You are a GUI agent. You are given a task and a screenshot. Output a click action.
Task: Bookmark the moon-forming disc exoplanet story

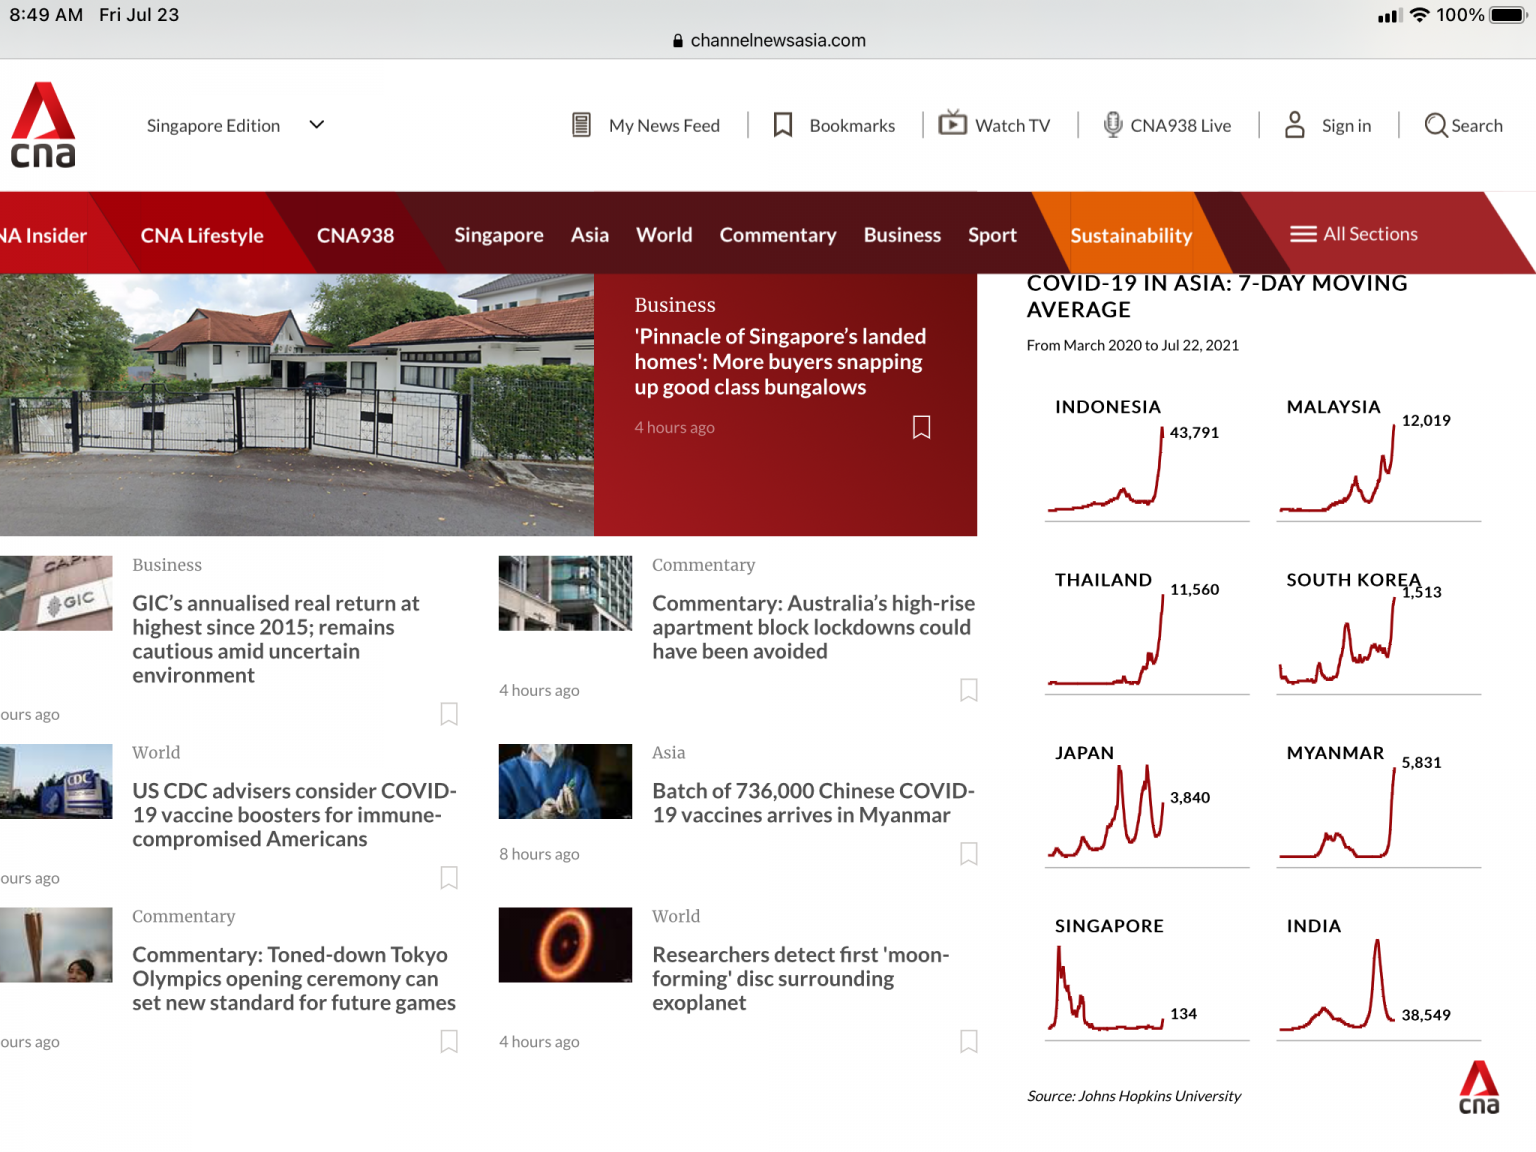[x=969, y=1042]
